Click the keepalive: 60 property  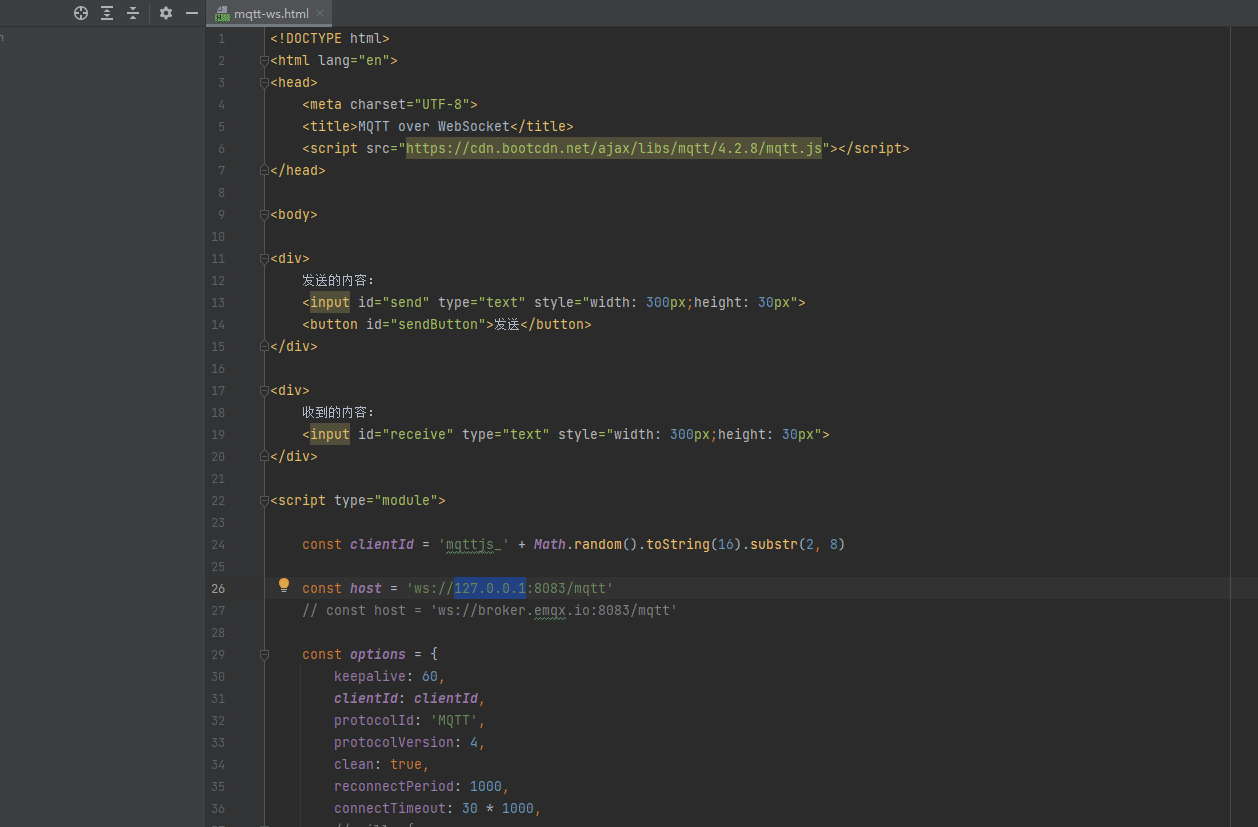coord(390,676)
